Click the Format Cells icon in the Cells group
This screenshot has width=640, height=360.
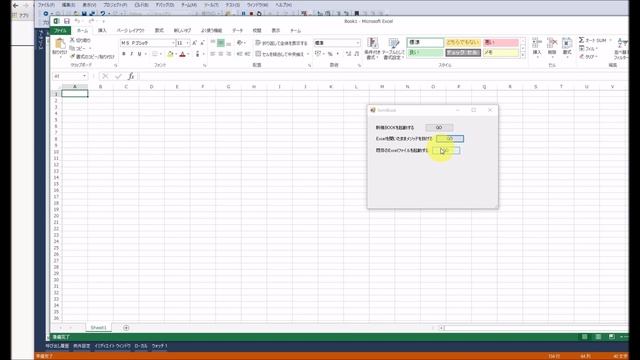[x=567, y=43]
